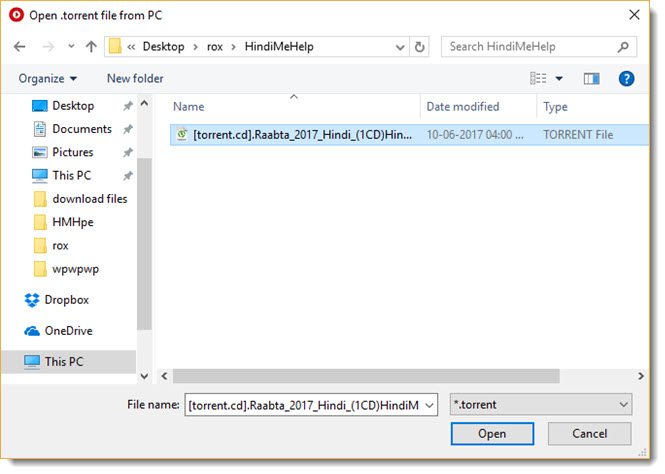Open Documents in Quick access
The height and width of the screenshot is (474, 665).
(x=81, y=129)
